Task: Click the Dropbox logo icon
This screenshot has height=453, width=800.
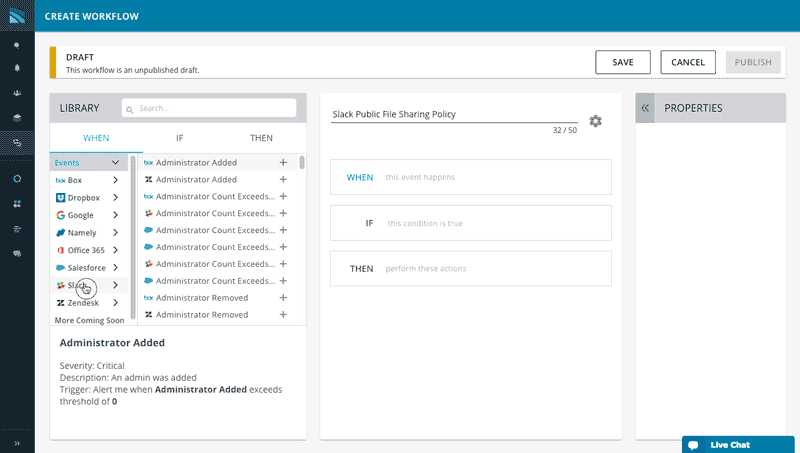Action: [60, 197]
